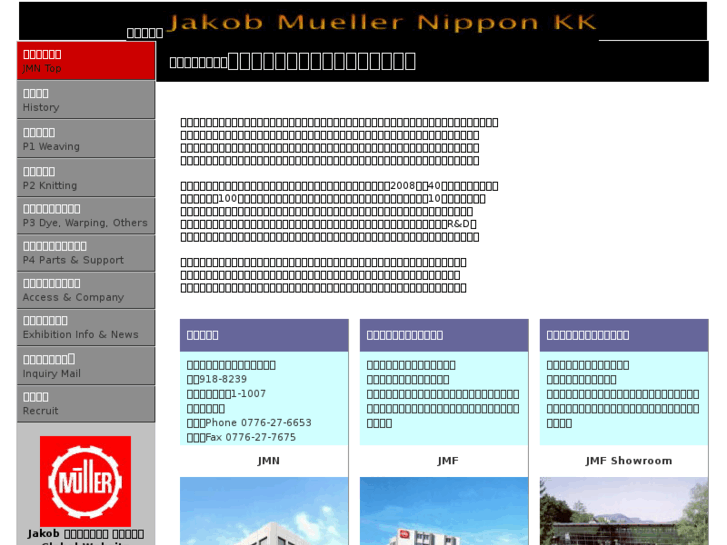
Task: Click the JMN caption text
Action: 268,461
